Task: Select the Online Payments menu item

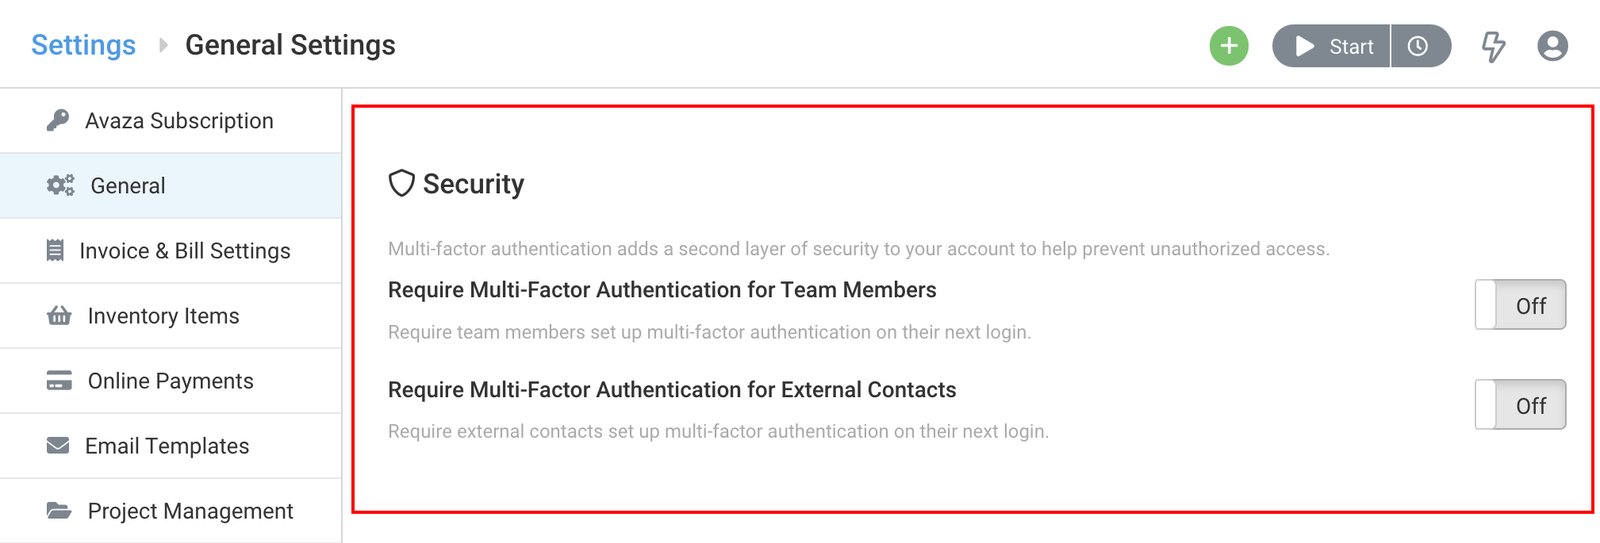Action: click(171, 381)
